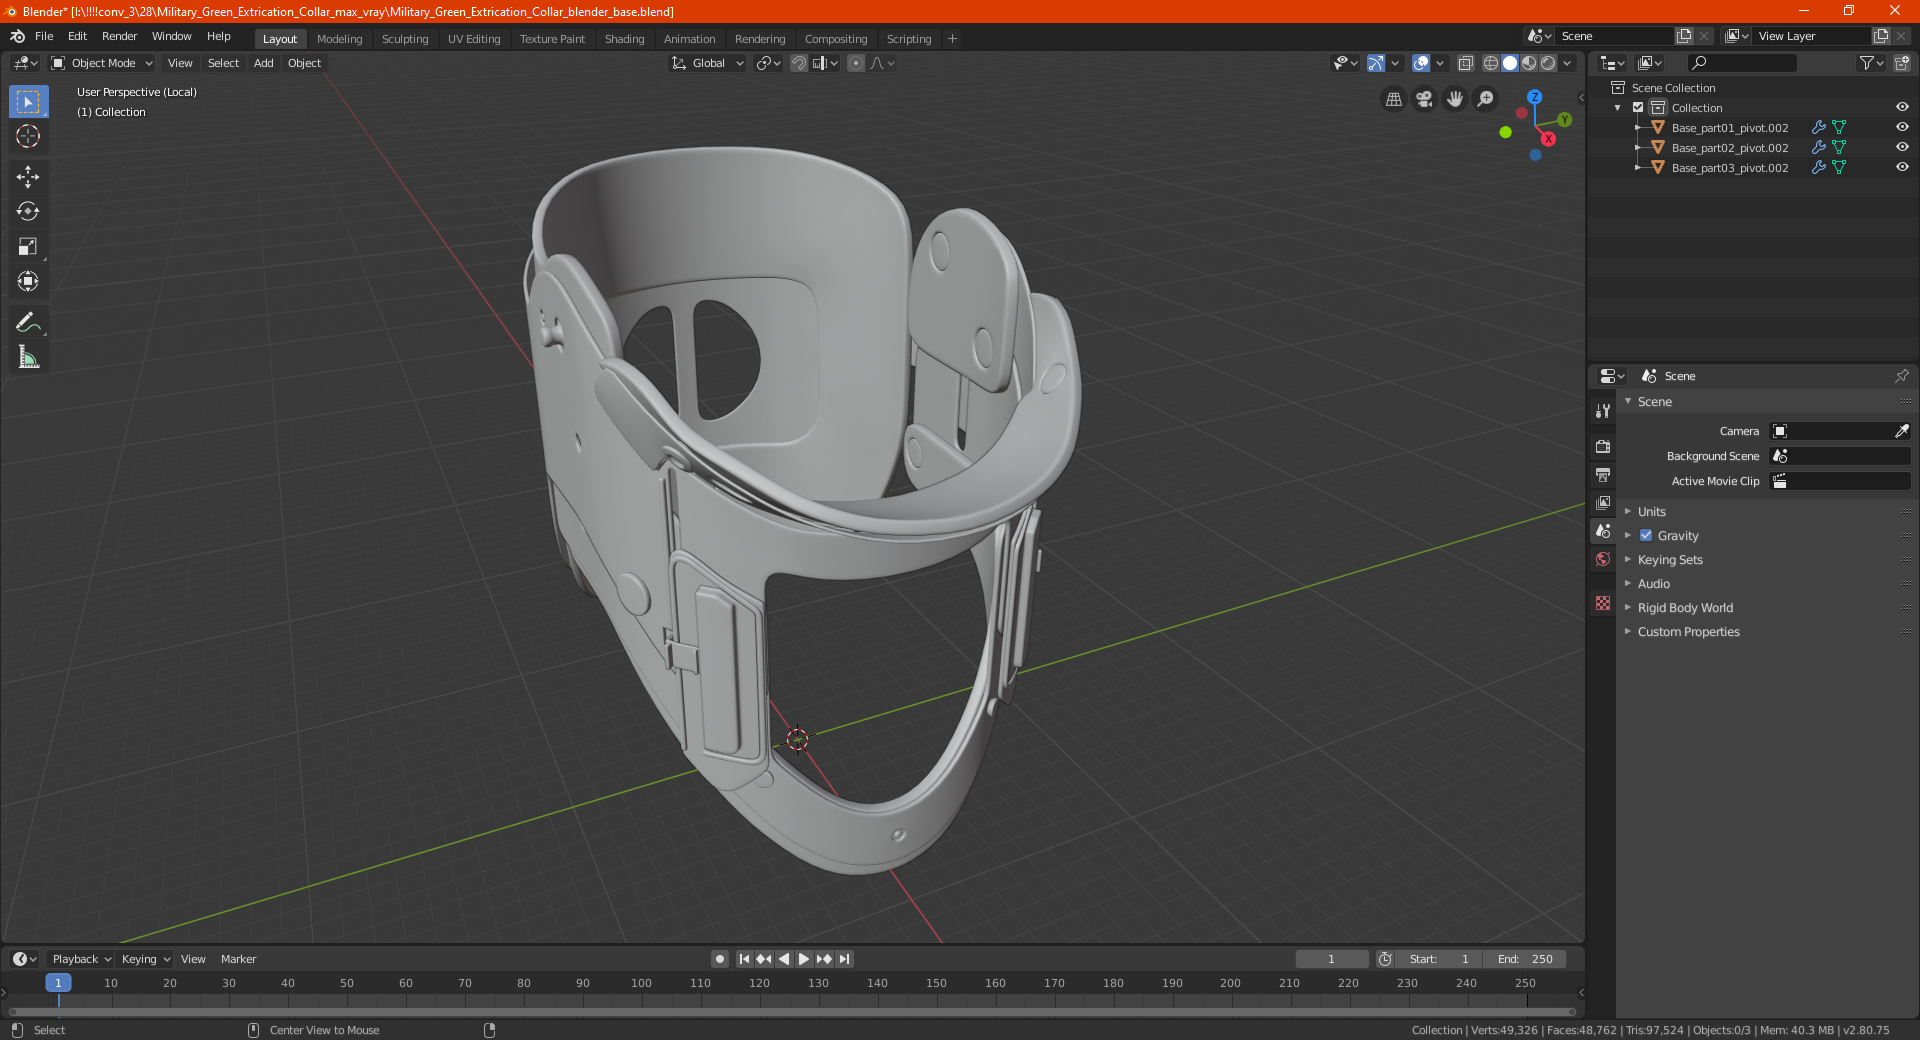Expand Base_part02_pivot.002 tree item
Viewport: 1920px width, 1040px height.
[x=1637, y=147]
